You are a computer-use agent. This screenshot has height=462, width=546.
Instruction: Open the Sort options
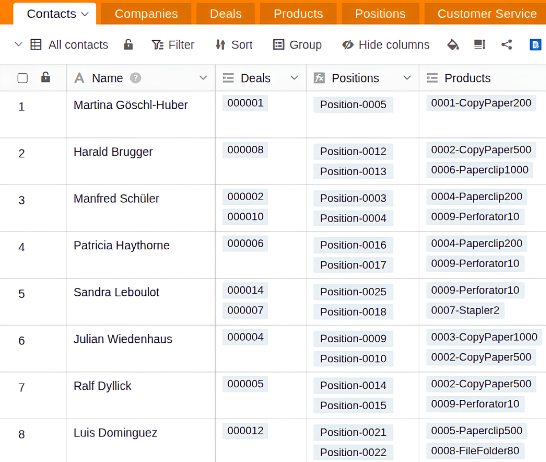pos(234,45)
